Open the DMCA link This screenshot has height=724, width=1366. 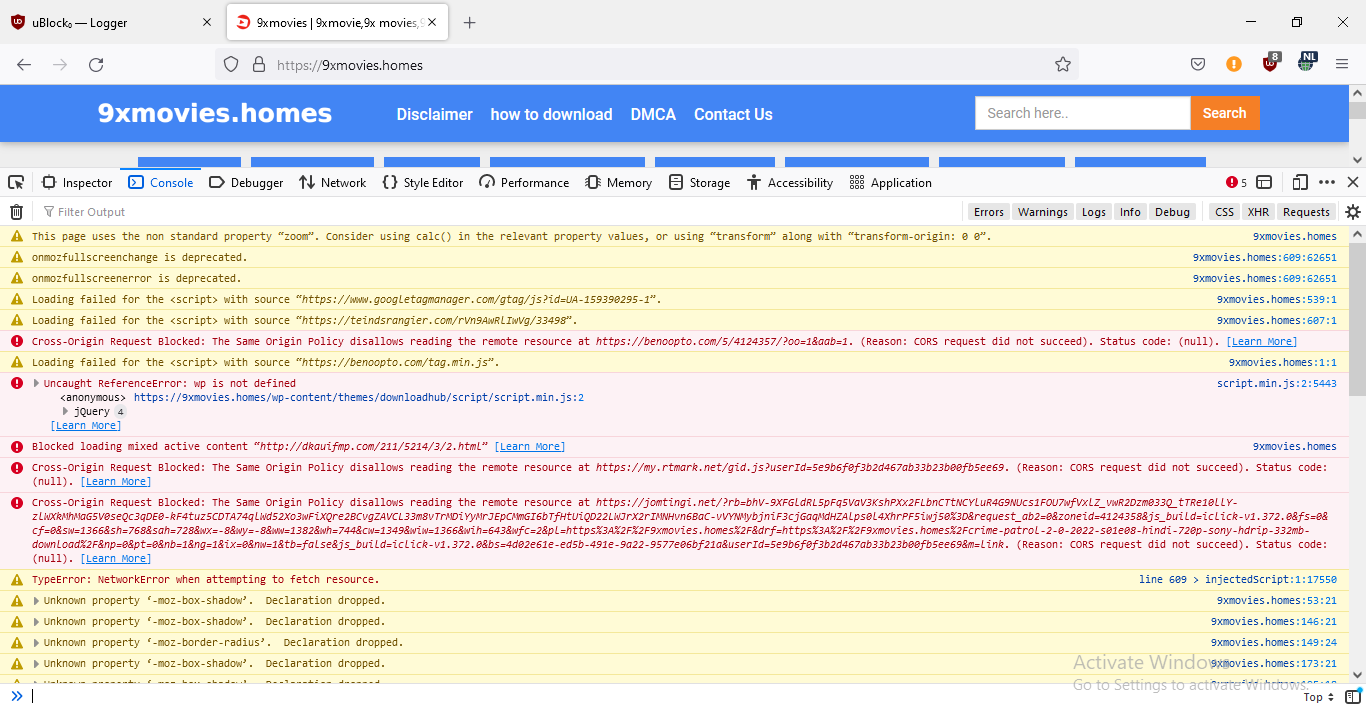tap(653, 114)
